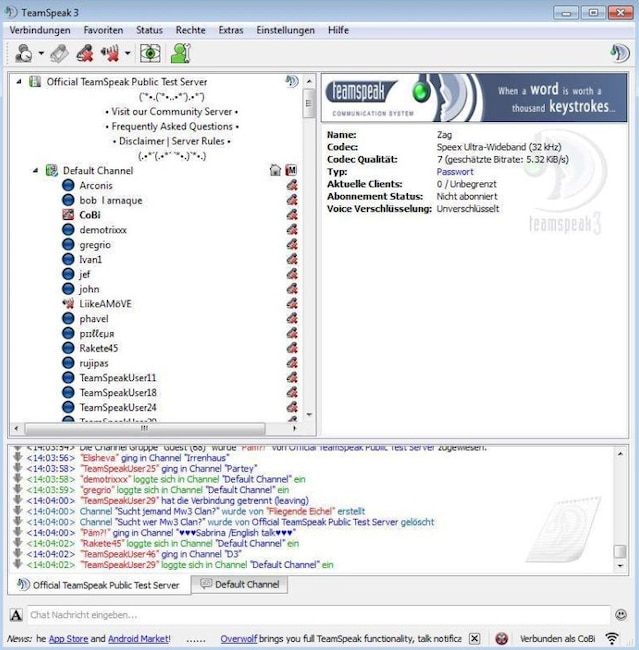Open the Overwolf link in news bar
Image resolution: width=639 pixels, height=650 pixels.
239,638
